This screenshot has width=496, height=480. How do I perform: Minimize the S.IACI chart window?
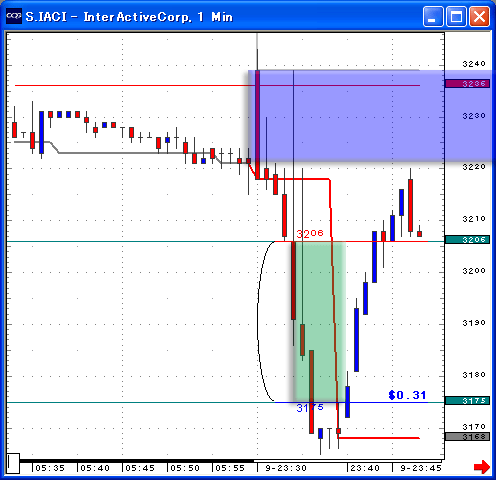(x=433, y=16)
